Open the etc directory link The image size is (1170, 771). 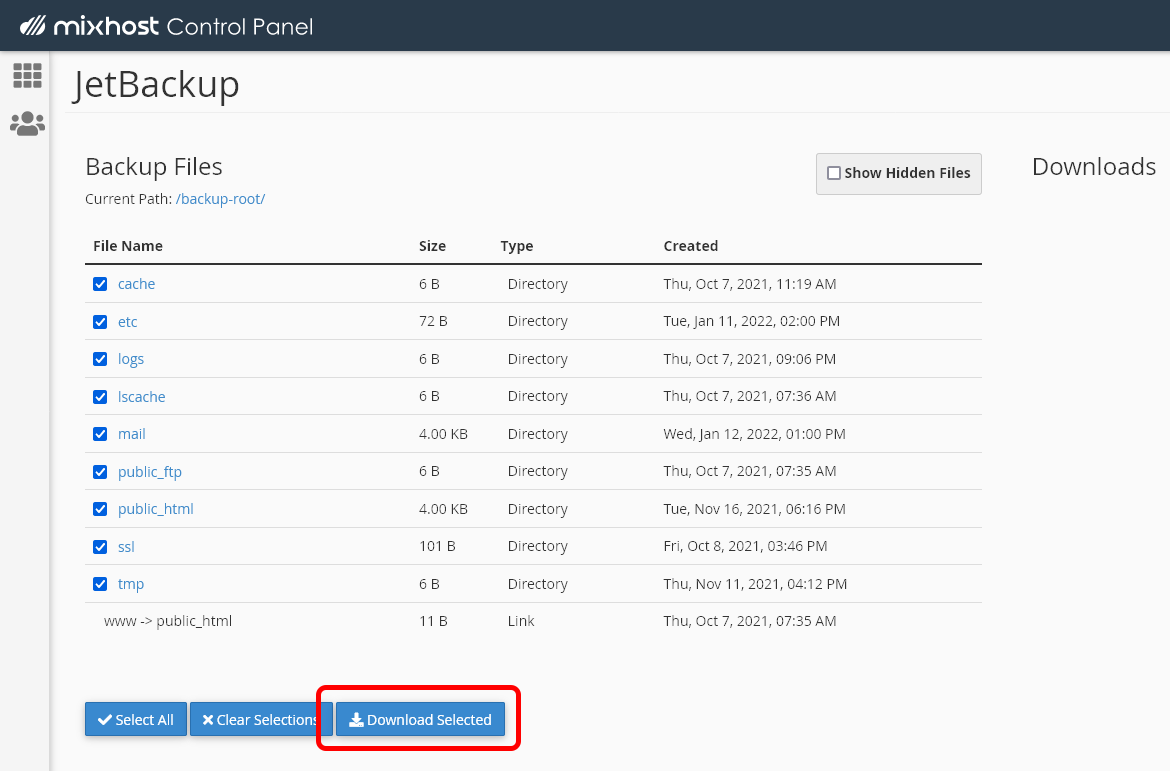127,322
